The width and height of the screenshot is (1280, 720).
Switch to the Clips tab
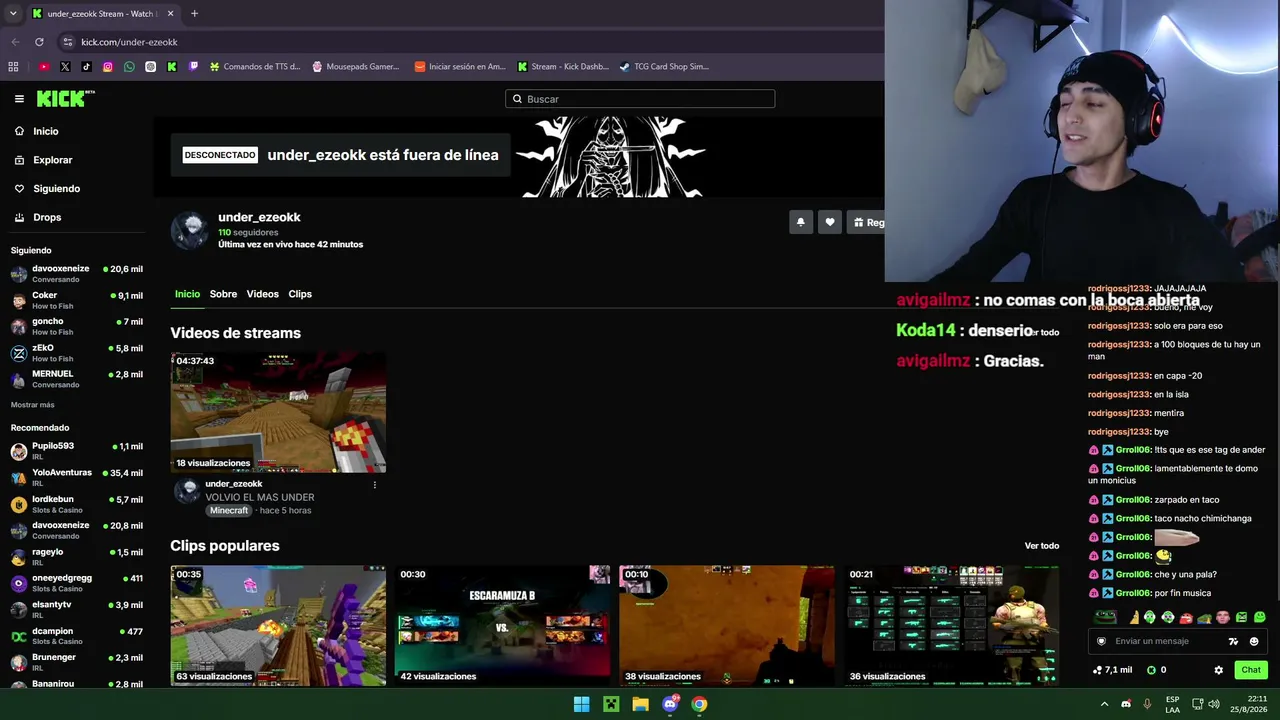click(x=300, y=294)
